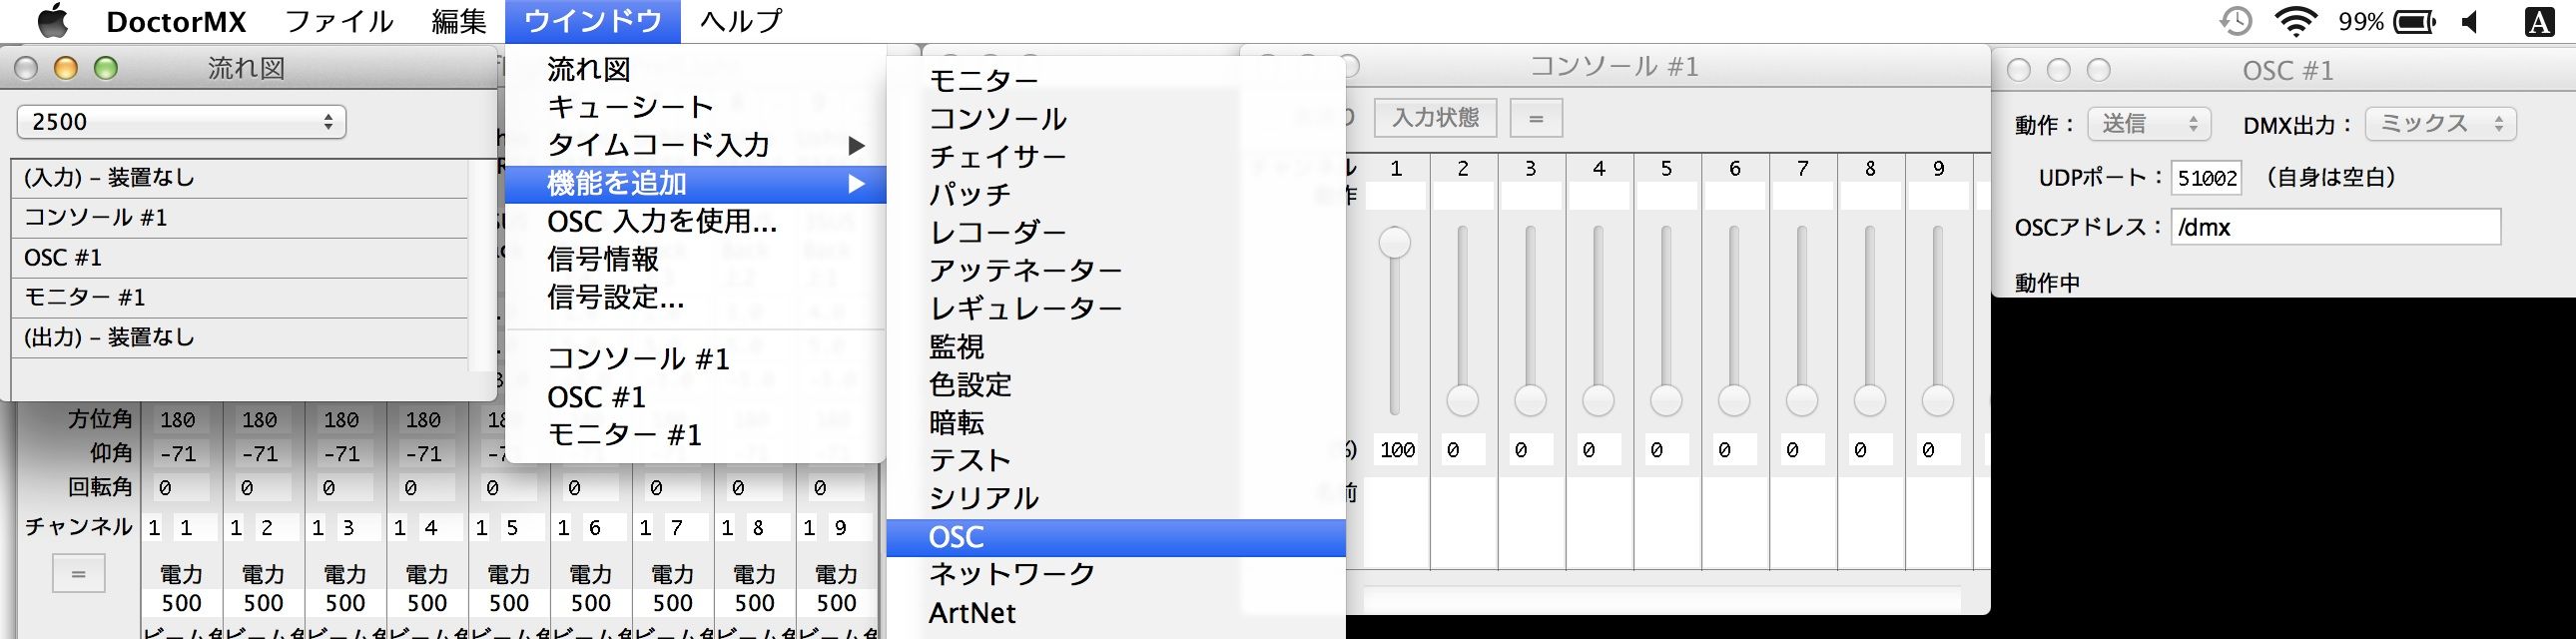2576x639 pixels.
Task: Add OSC function from submenu
Action: pyautogui.click(x=1116, y=537)
